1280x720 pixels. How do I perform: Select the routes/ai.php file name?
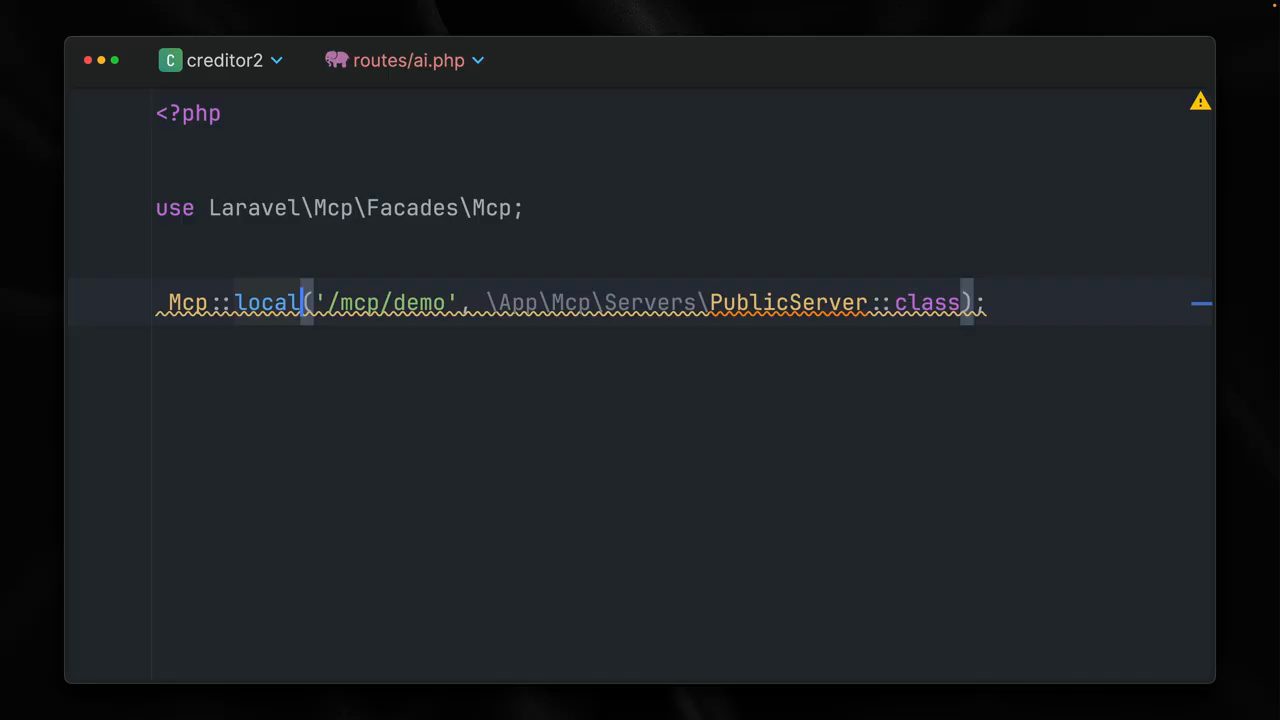[x=409, y=60]
